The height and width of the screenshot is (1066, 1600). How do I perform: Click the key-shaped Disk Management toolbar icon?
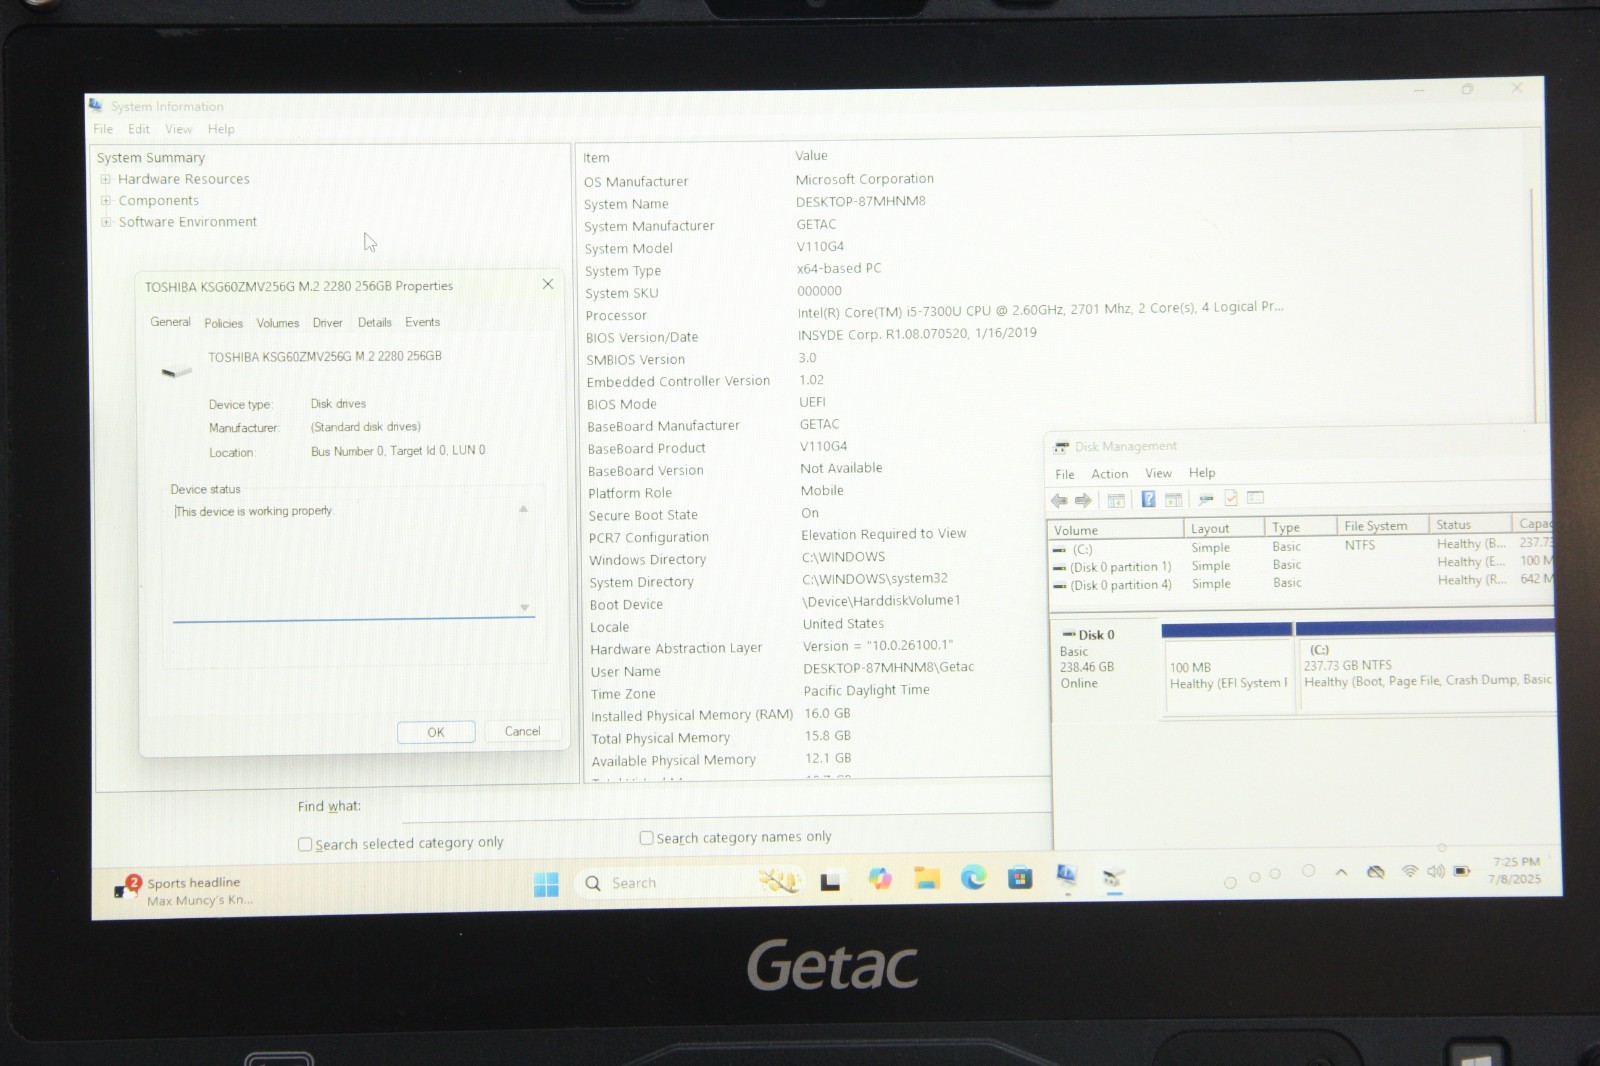[1206, 498]
